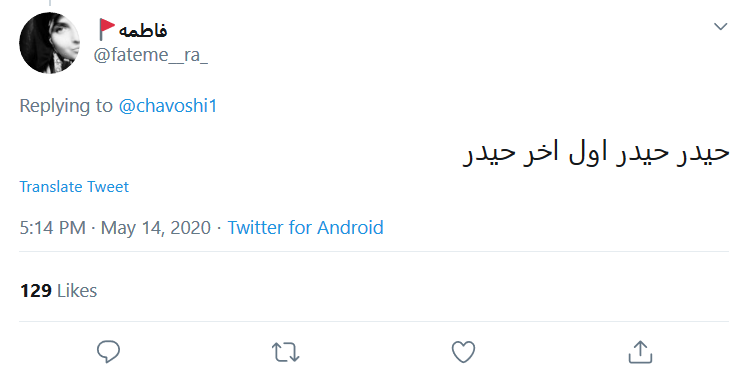This screenshot has width=748, height=381.
Task: Like the tweet with the heart icon
Action: point(463,352)
